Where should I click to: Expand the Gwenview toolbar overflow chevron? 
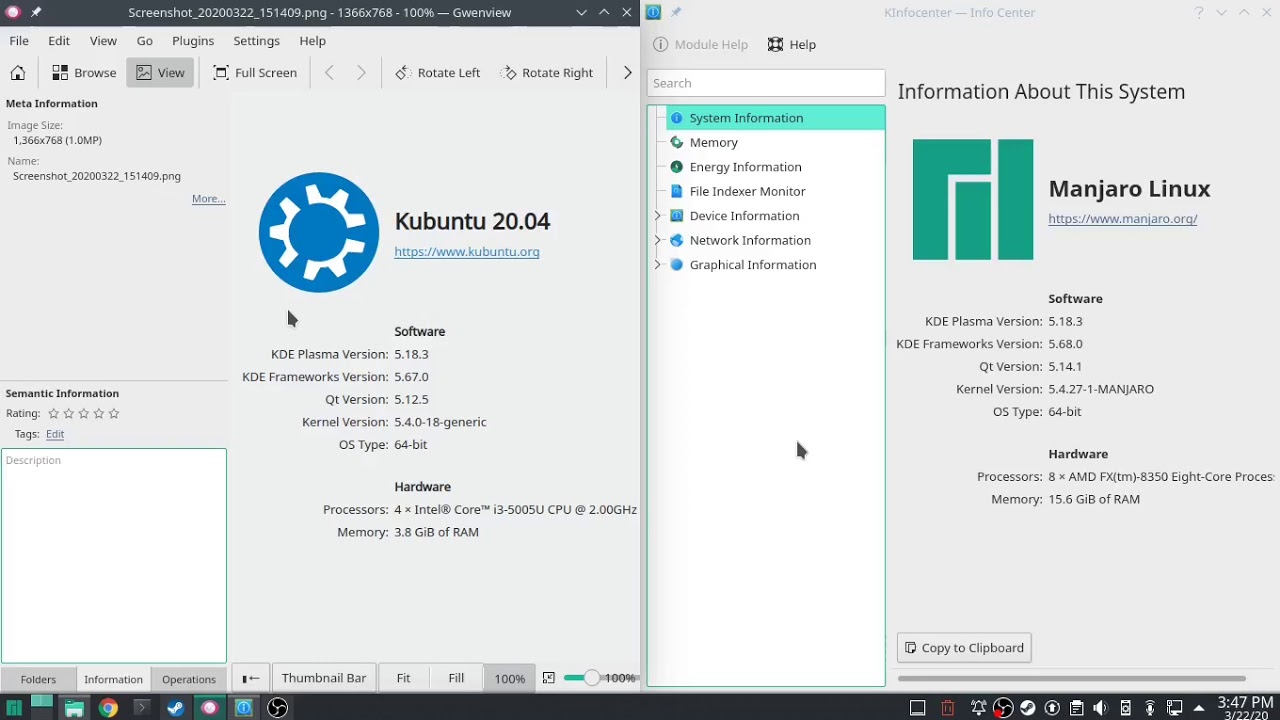[x=627, y=72]
